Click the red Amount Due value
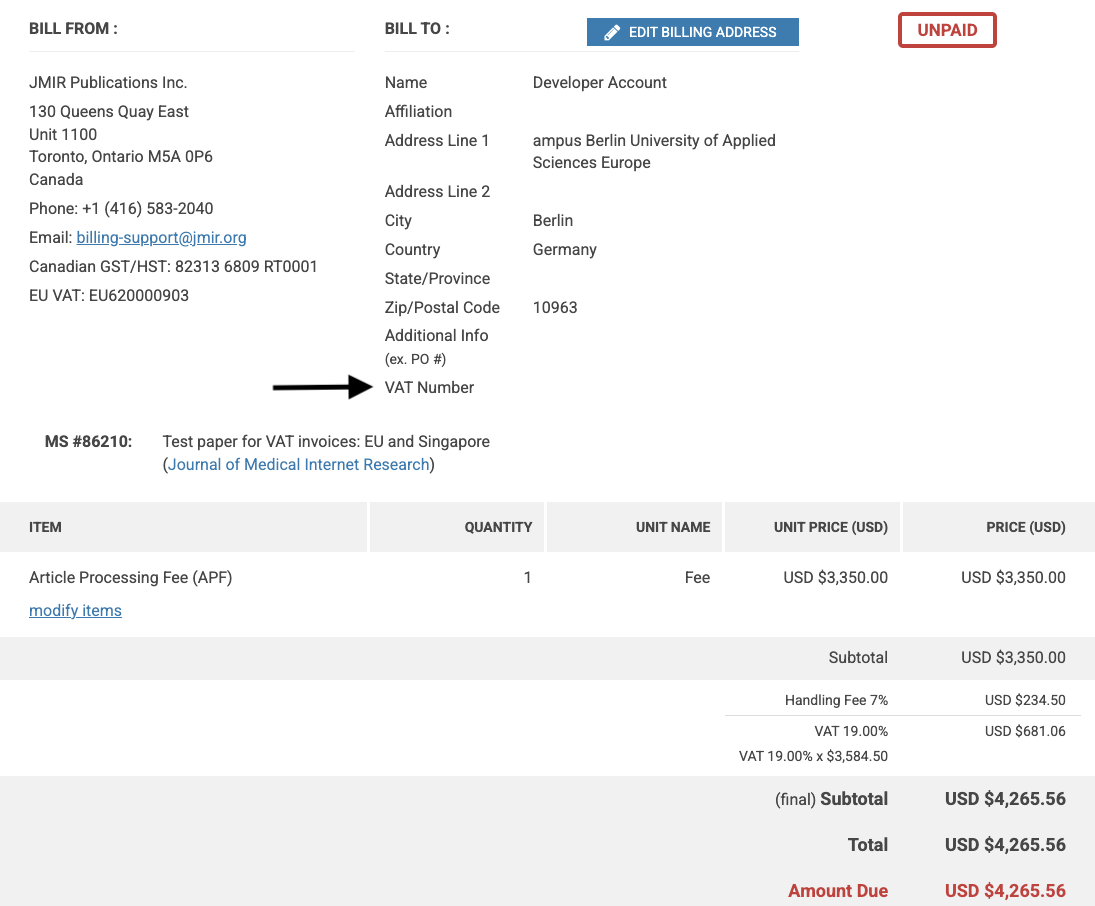The image size is (1095, 906). [1004, 891]
